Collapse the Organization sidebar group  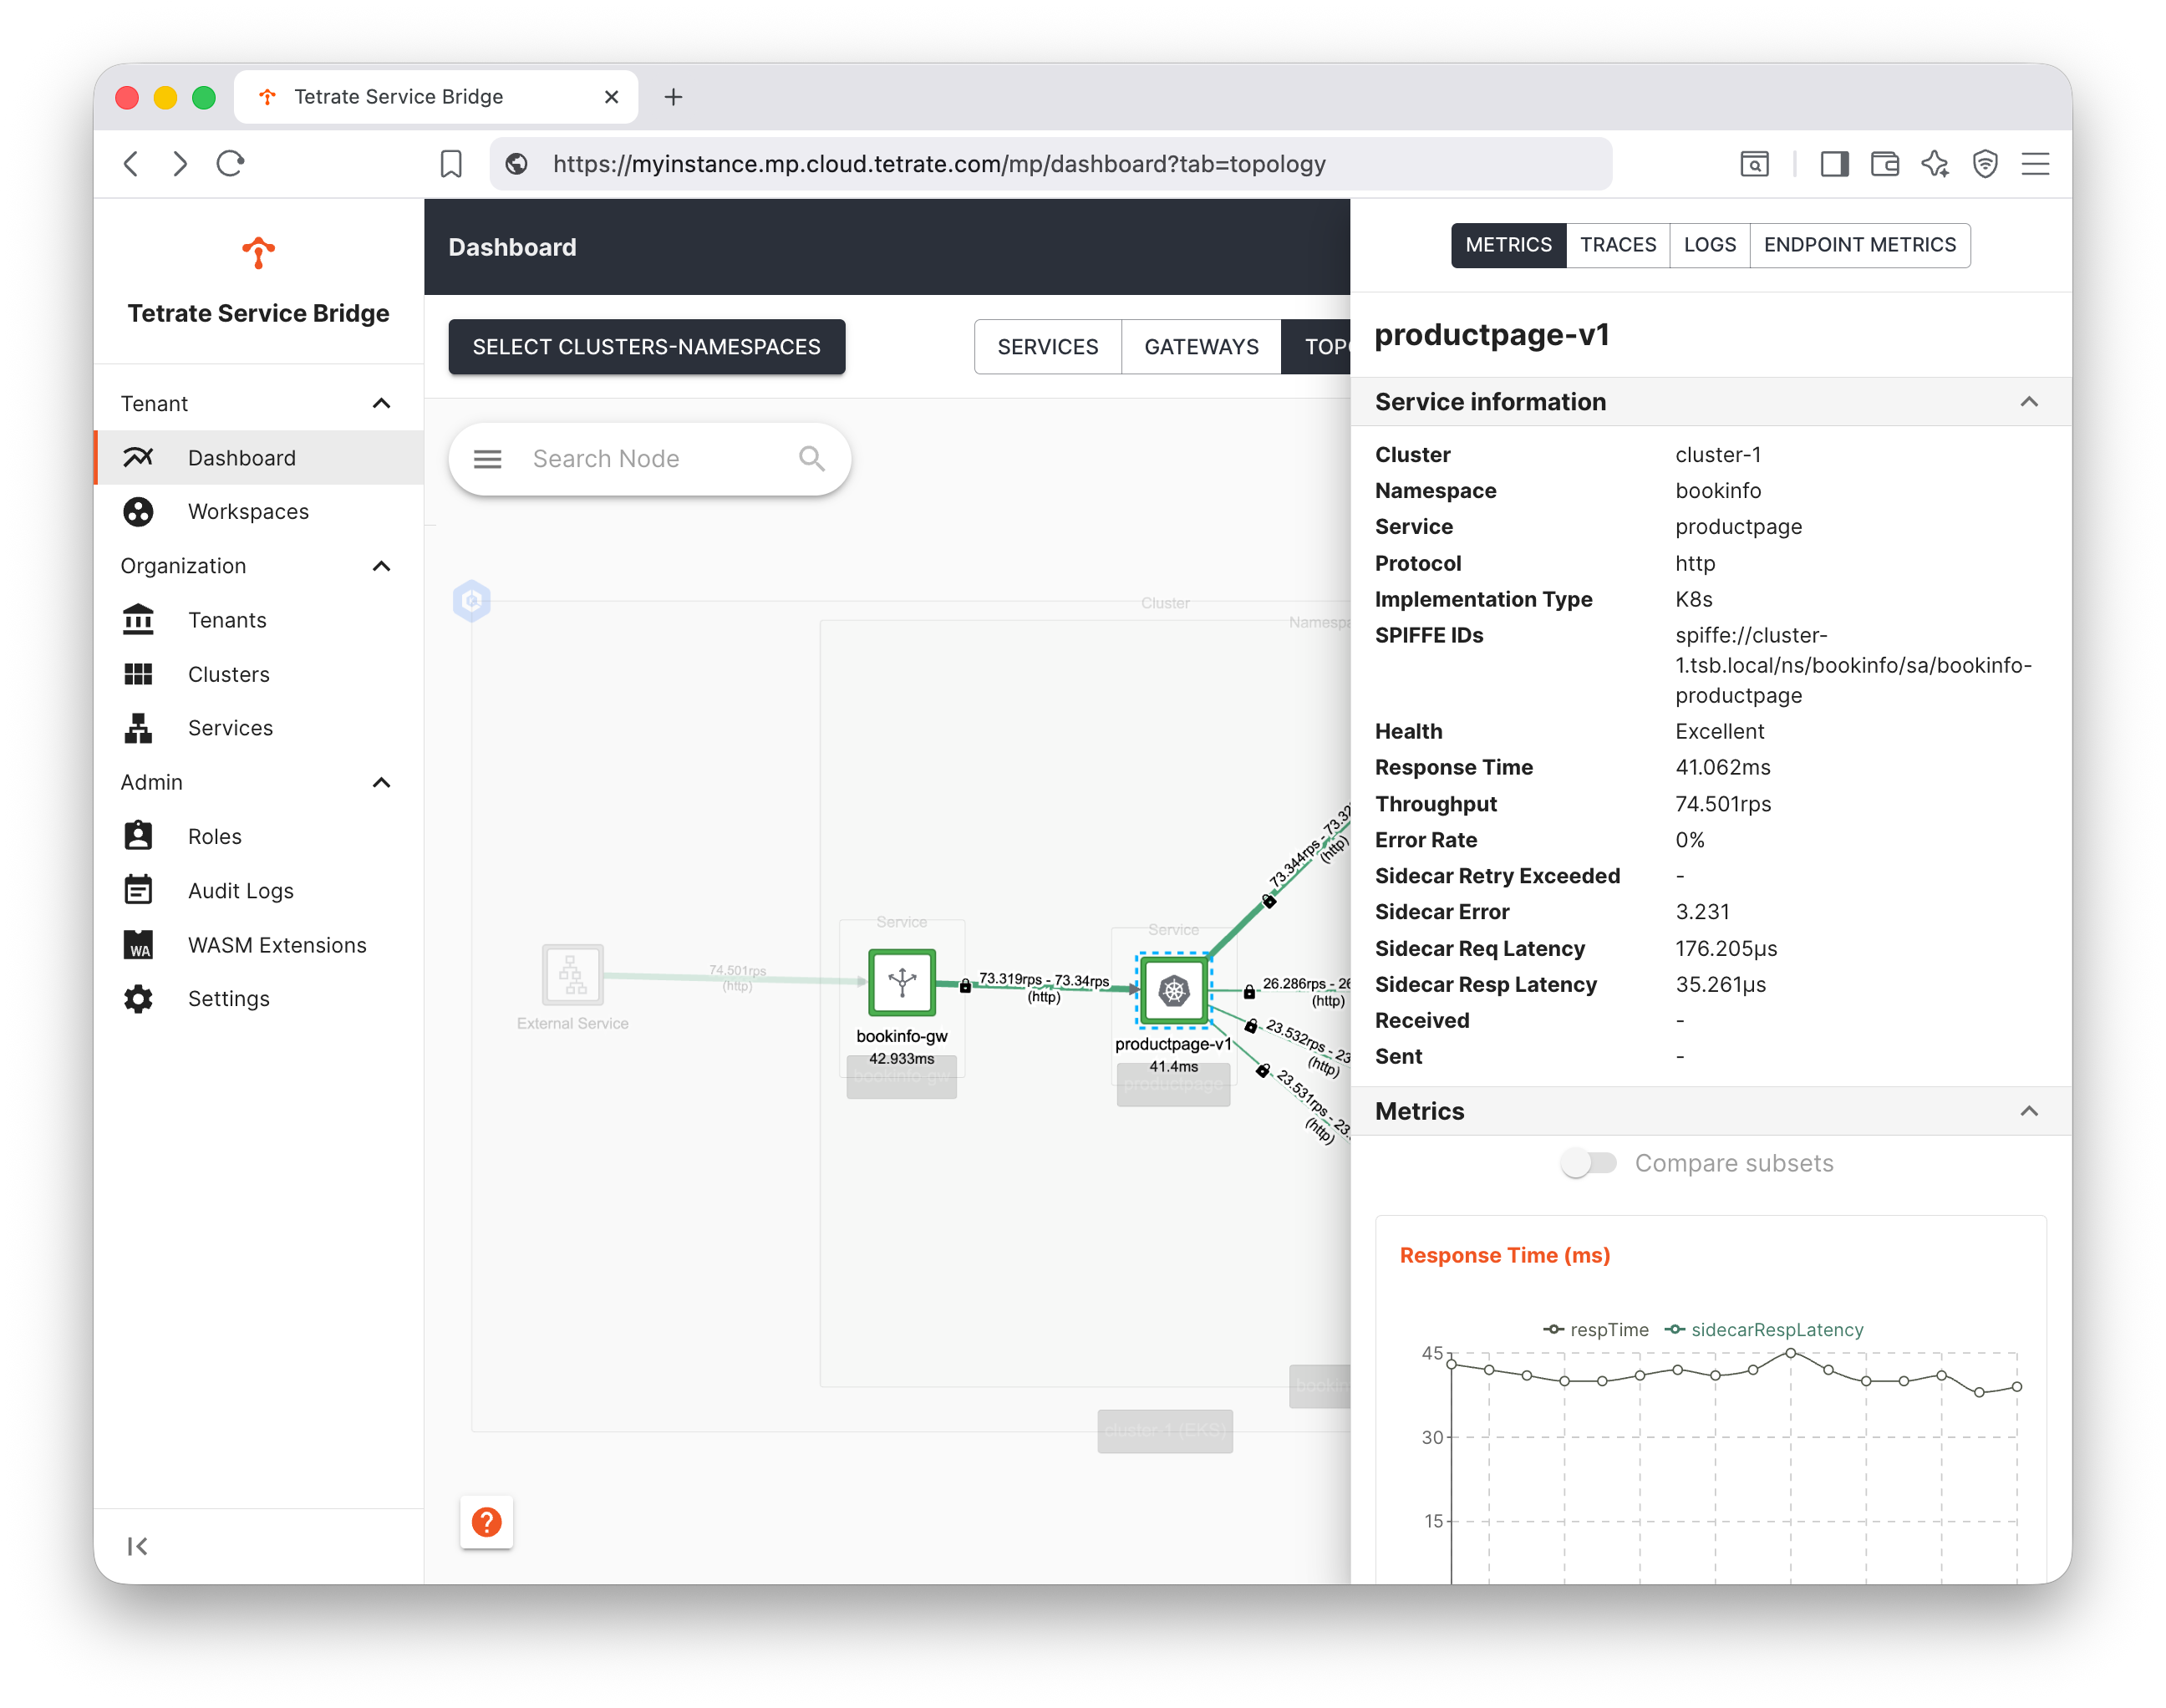[381, 566]
